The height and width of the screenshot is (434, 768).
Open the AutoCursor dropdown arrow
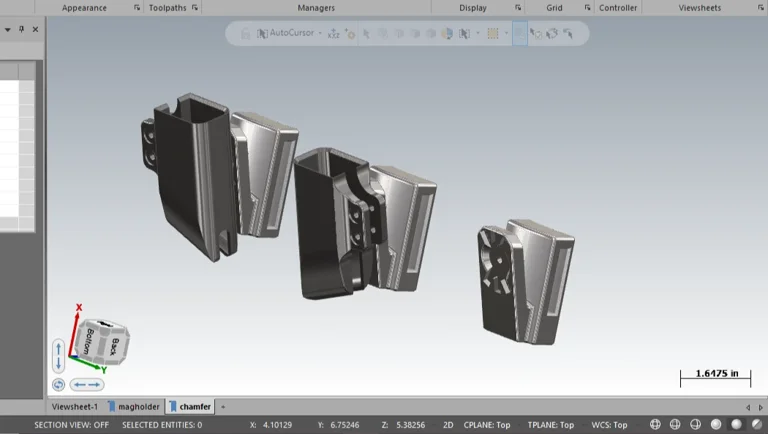click(x=320, y=33)
